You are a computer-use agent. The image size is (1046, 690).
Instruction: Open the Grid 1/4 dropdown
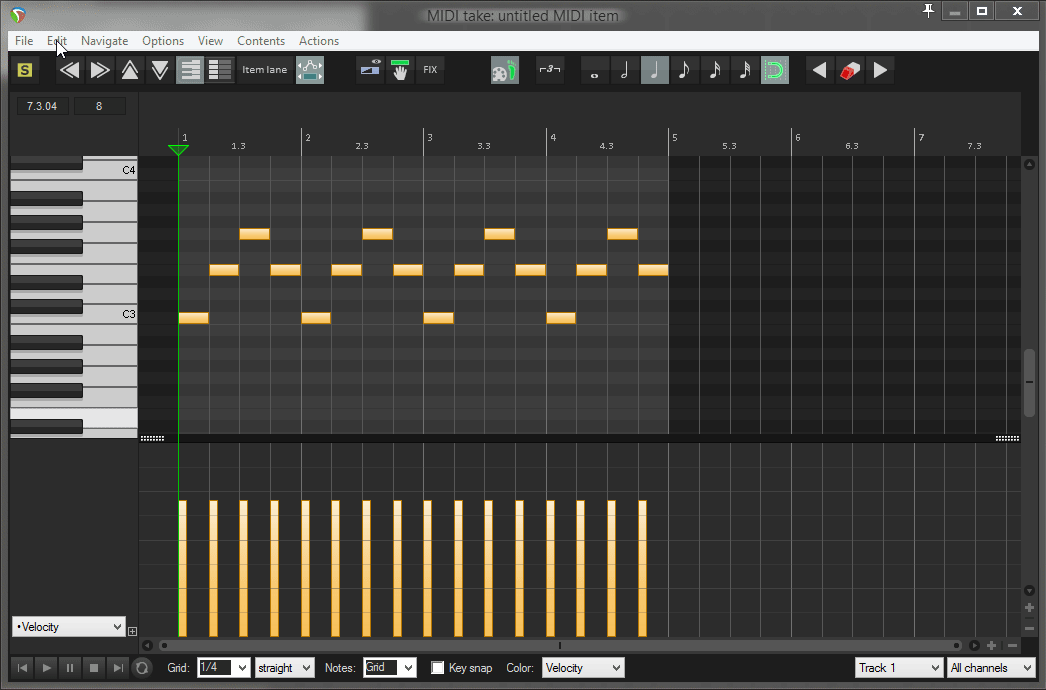[223, 667]
